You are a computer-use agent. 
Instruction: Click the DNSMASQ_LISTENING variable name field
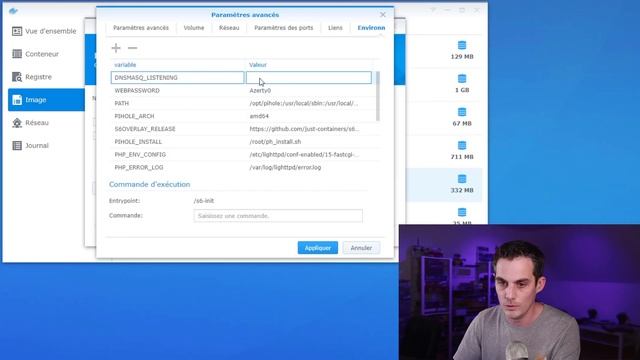pyautogui.click(x=177, y=78)
